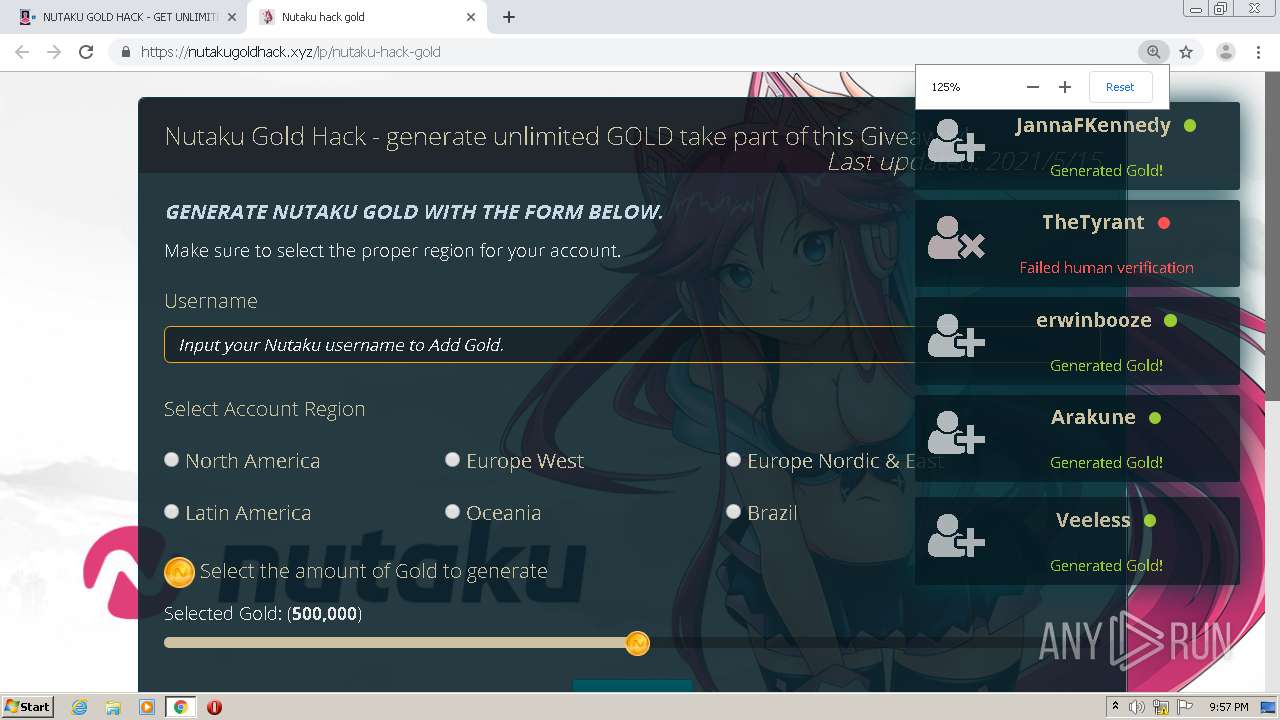Switch to the NUTAKU GOLD HACK tab
1280x720 pixels.
tap(128, 17)
